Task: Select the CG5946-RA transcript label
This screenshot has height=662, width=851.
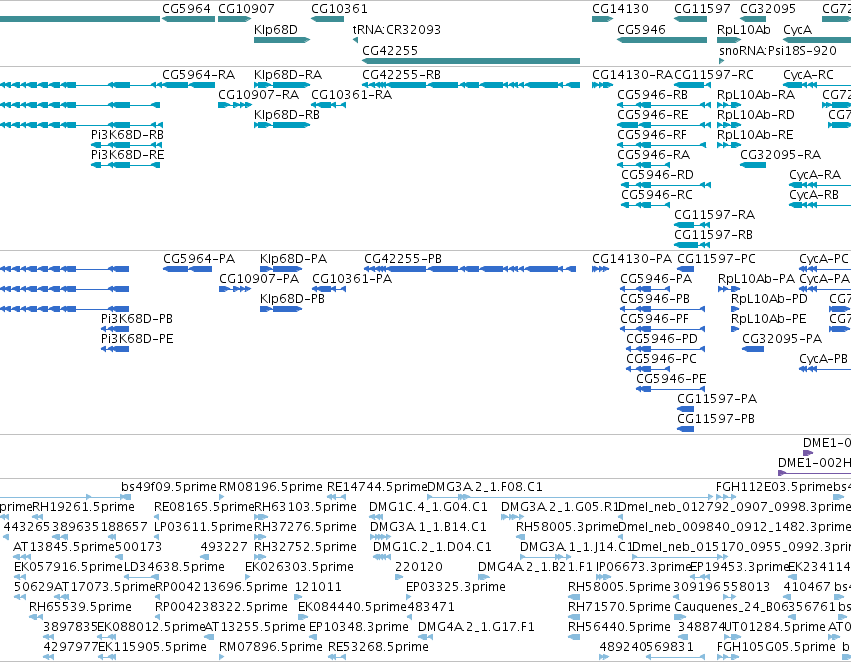Action: (x=653, y=155)
